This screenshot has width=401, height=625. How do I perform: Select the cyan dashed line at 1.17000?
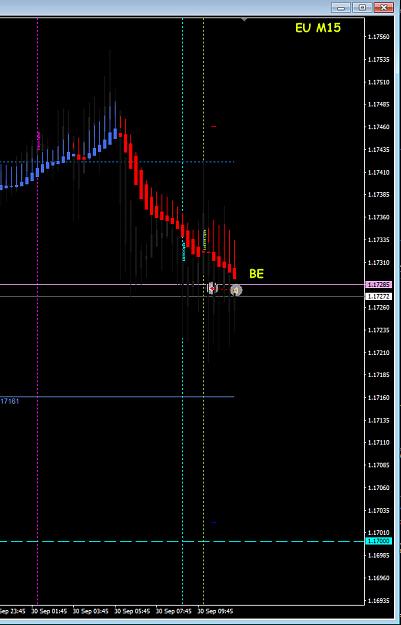182,541
